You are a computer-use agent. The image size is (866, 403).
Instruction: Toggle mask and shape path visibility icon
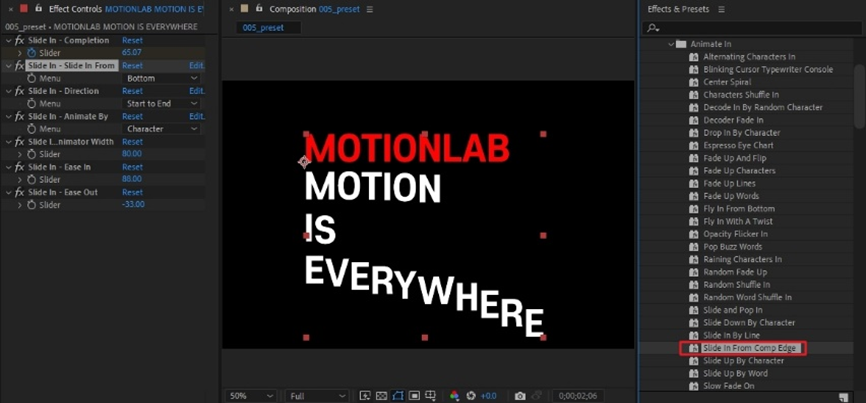point(398,396)
